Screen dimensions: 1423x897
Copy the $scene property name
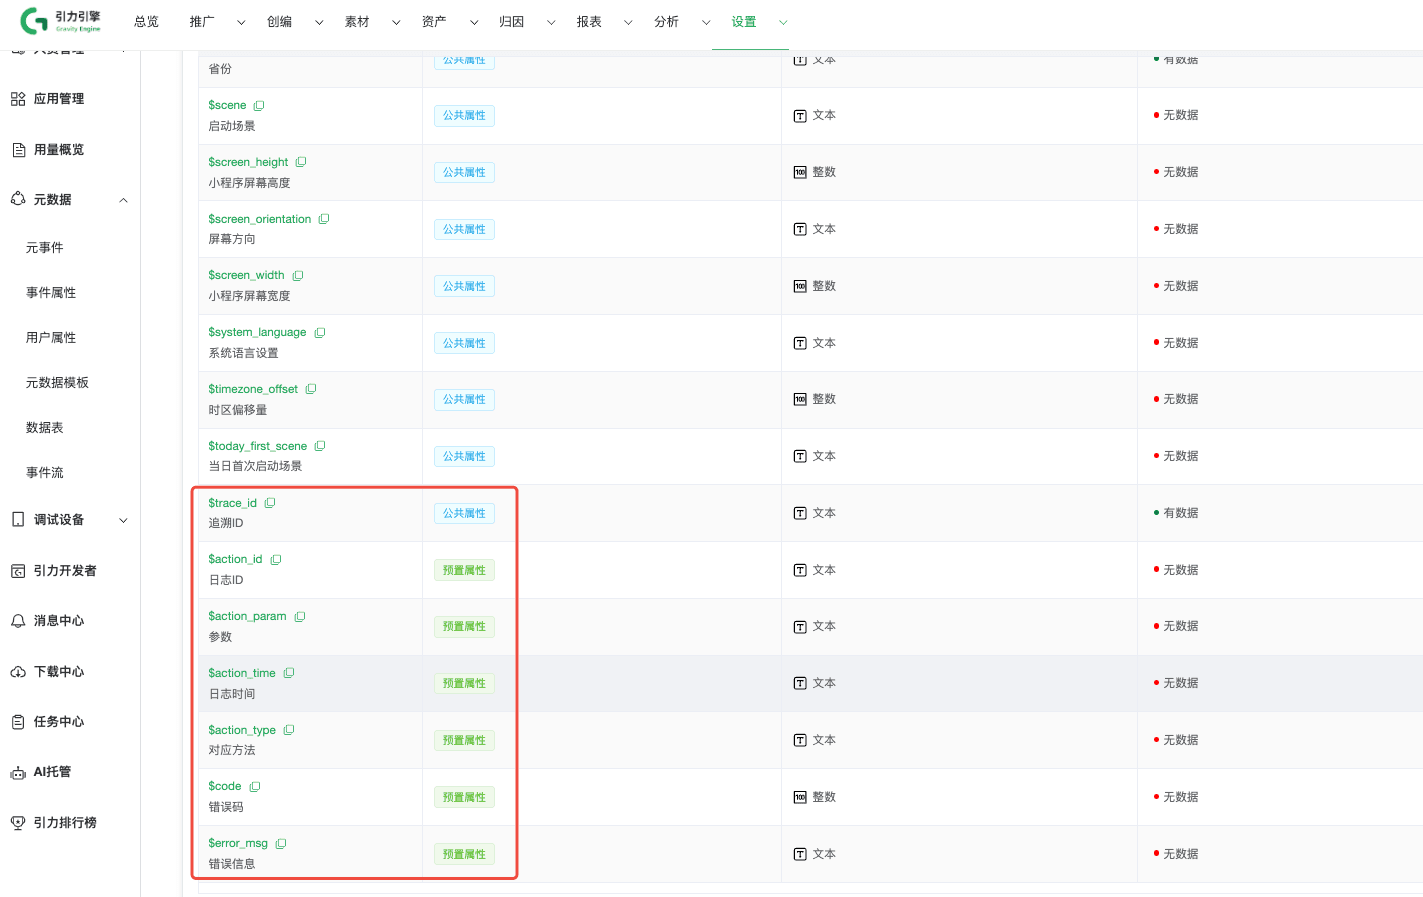[x=259, y=106]
